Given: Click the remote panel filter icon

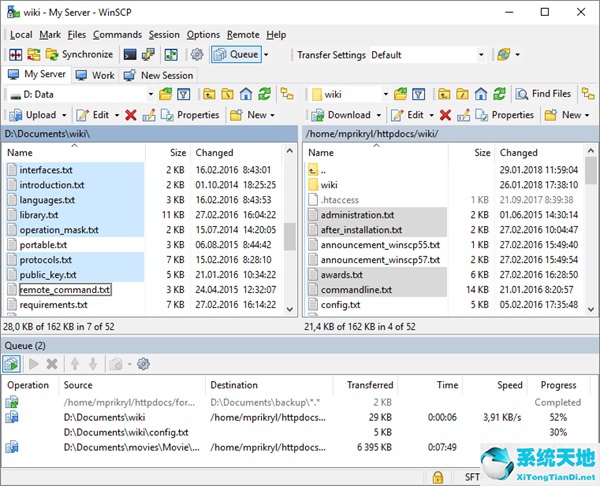Looking at the screenshot, I should pyautogui.click(x=419, y=94).
